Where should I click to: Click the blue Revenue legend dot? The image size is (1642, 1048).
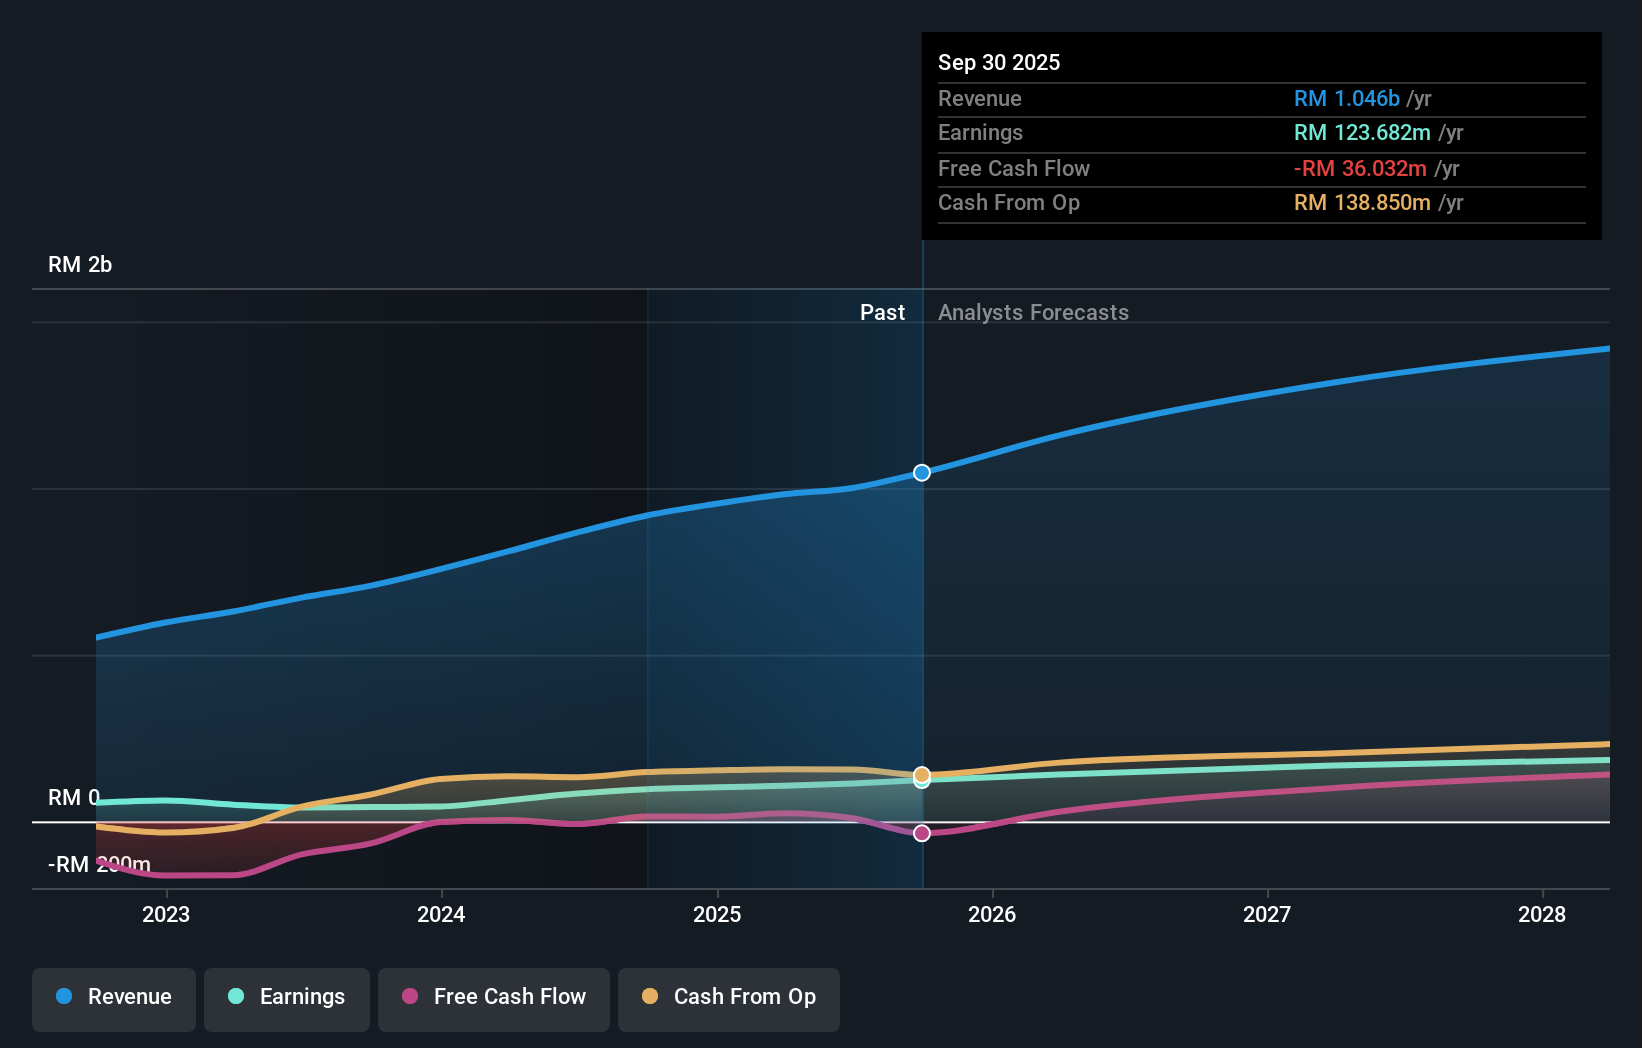[x=64, y=997]
